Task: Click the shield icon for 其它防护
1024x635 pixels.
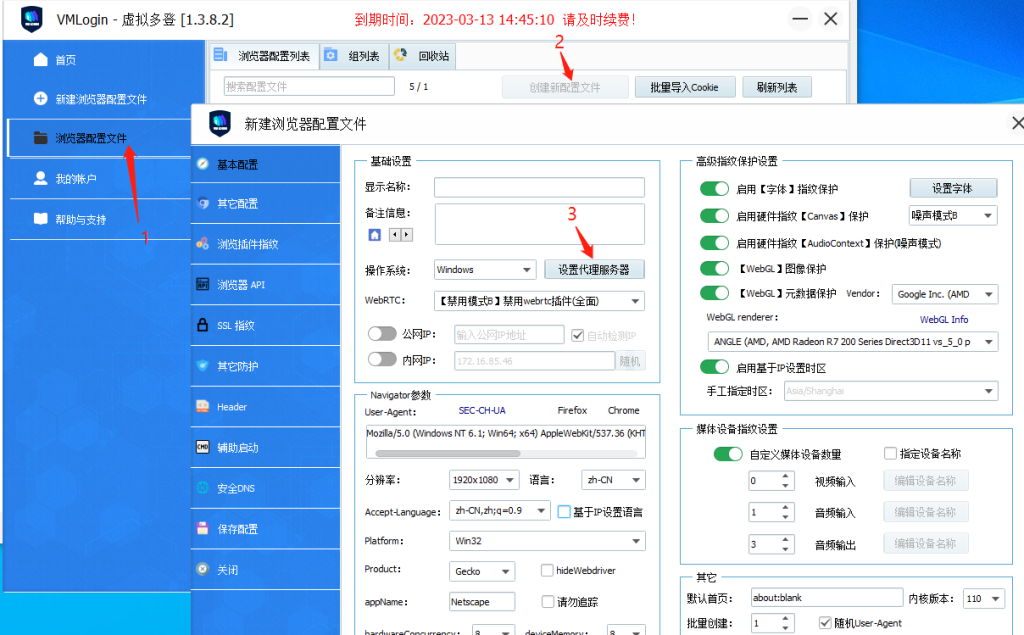Action: tap(202, 365)
